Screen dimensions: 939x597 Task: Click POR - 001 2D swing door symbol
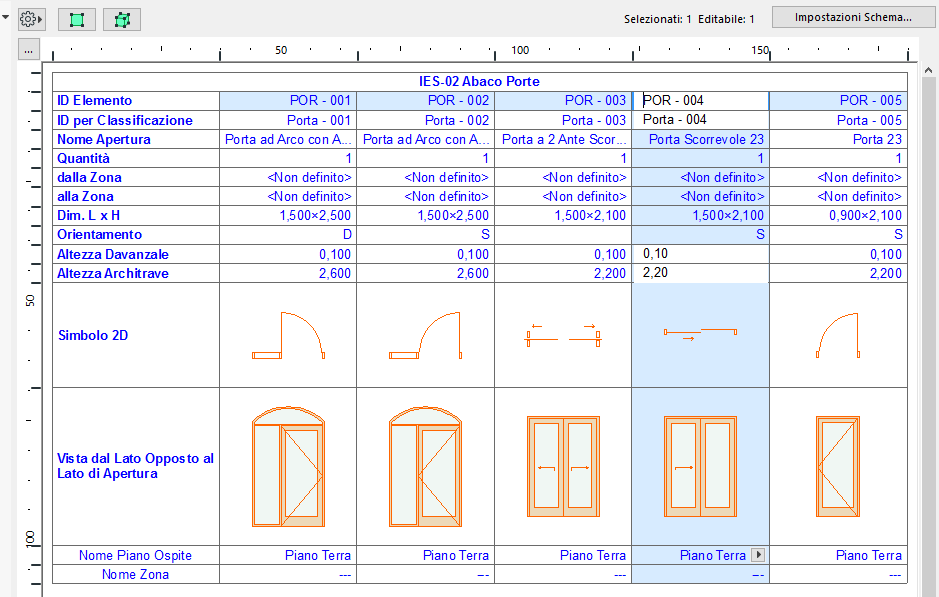coord(288,335)
